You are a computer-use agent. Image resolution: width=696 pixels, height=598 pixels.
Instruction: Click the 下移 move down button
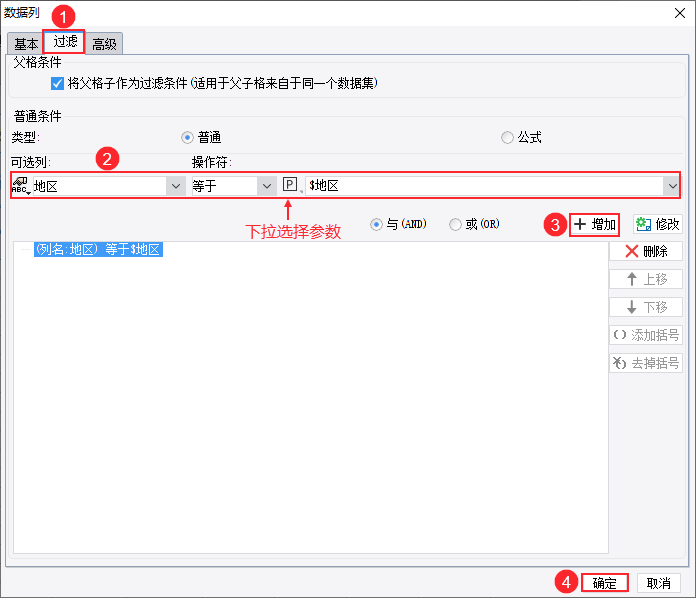coord(646,307)
